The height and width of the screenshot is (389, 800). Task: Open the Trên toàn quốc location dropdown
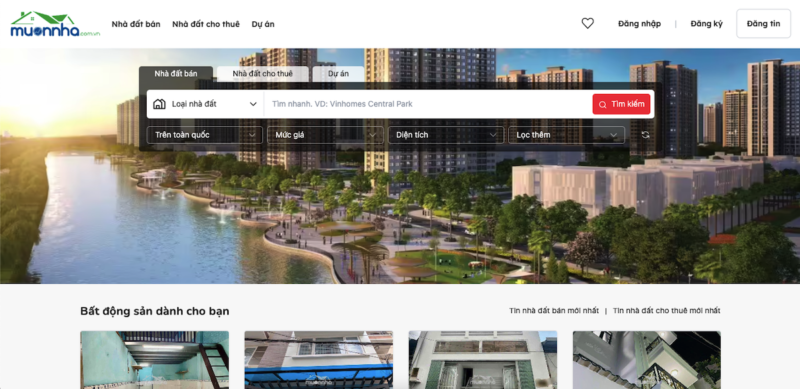tap(205, 135)
